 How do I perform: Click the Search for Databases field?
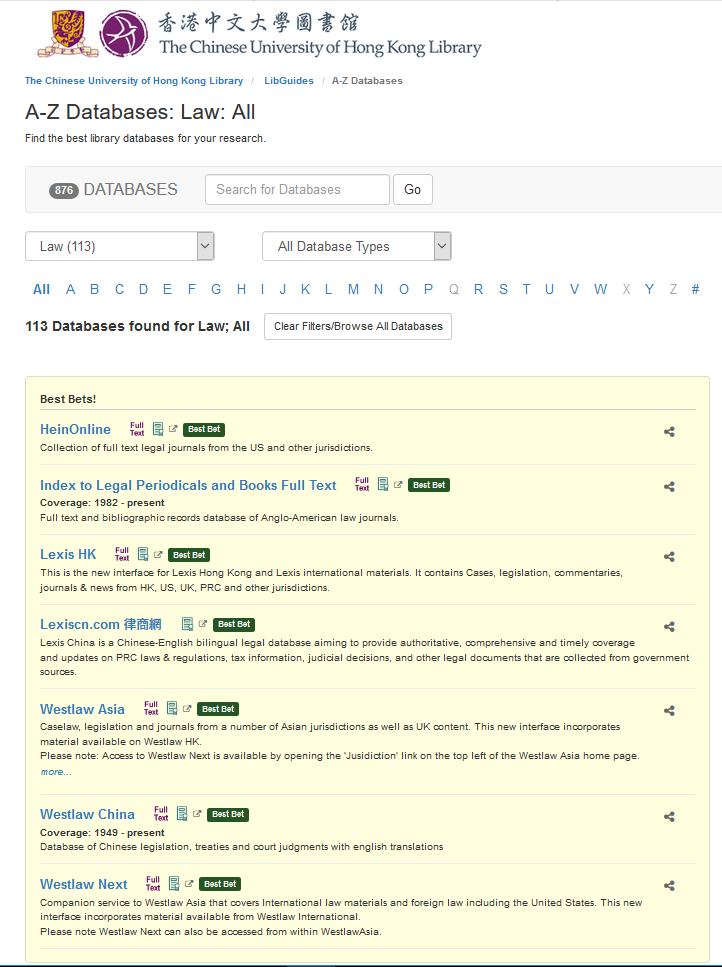(x=297, y=189)
